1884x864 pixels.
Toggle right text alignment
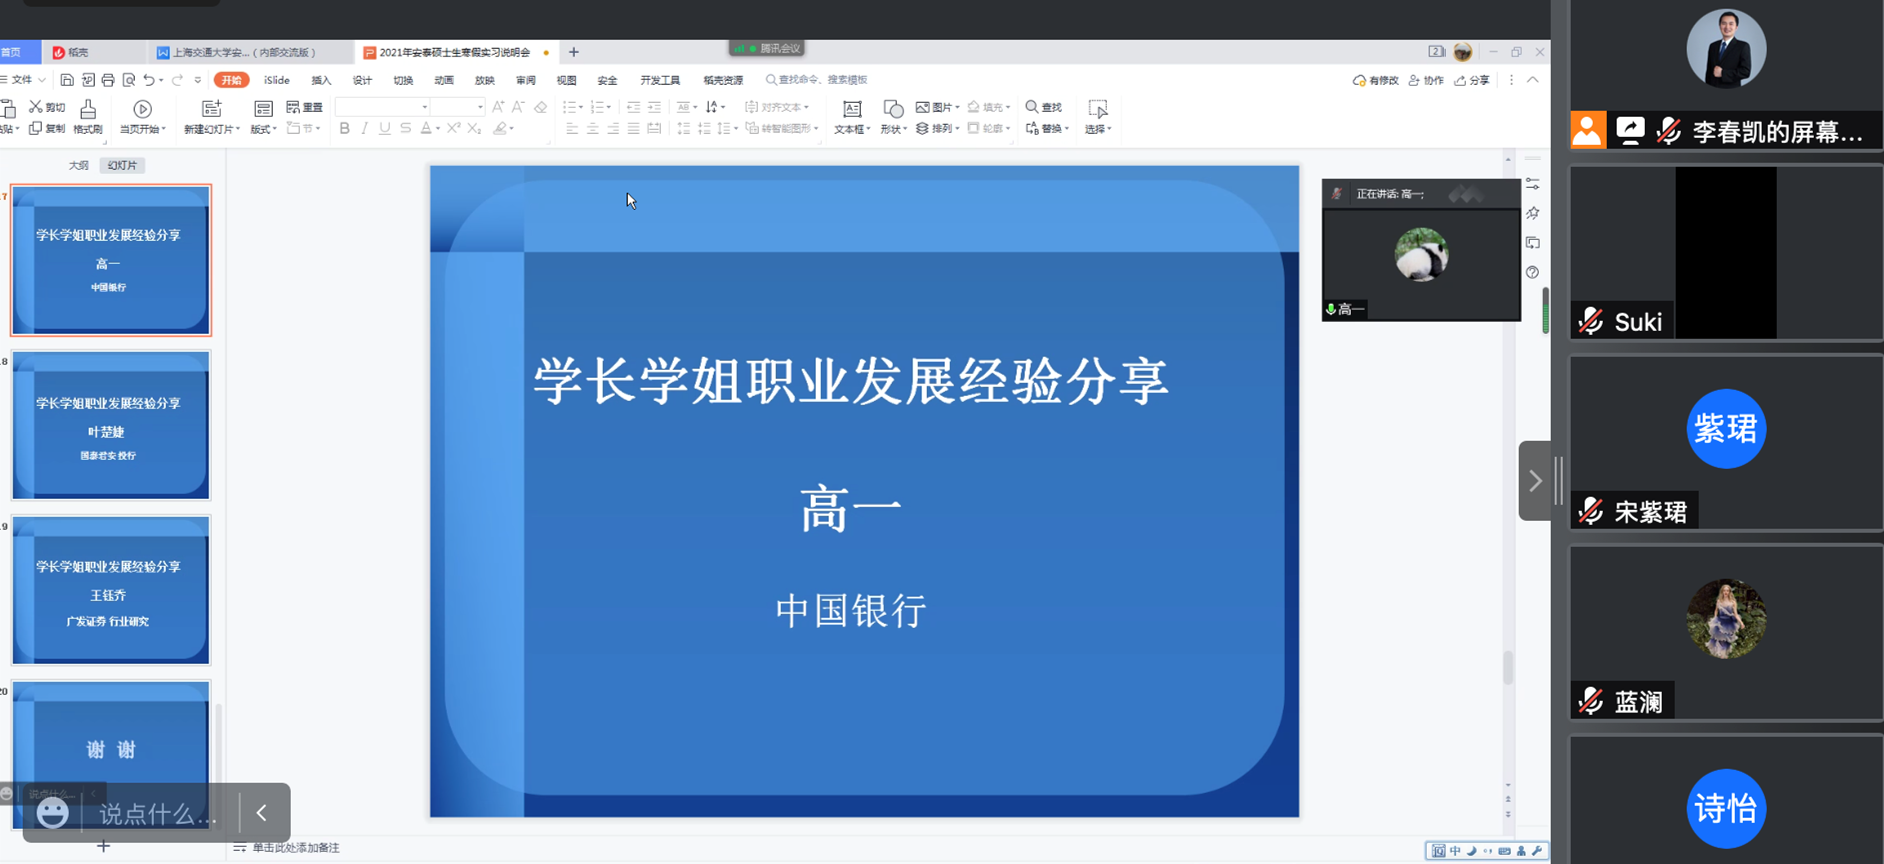click(x=613, y=128)
